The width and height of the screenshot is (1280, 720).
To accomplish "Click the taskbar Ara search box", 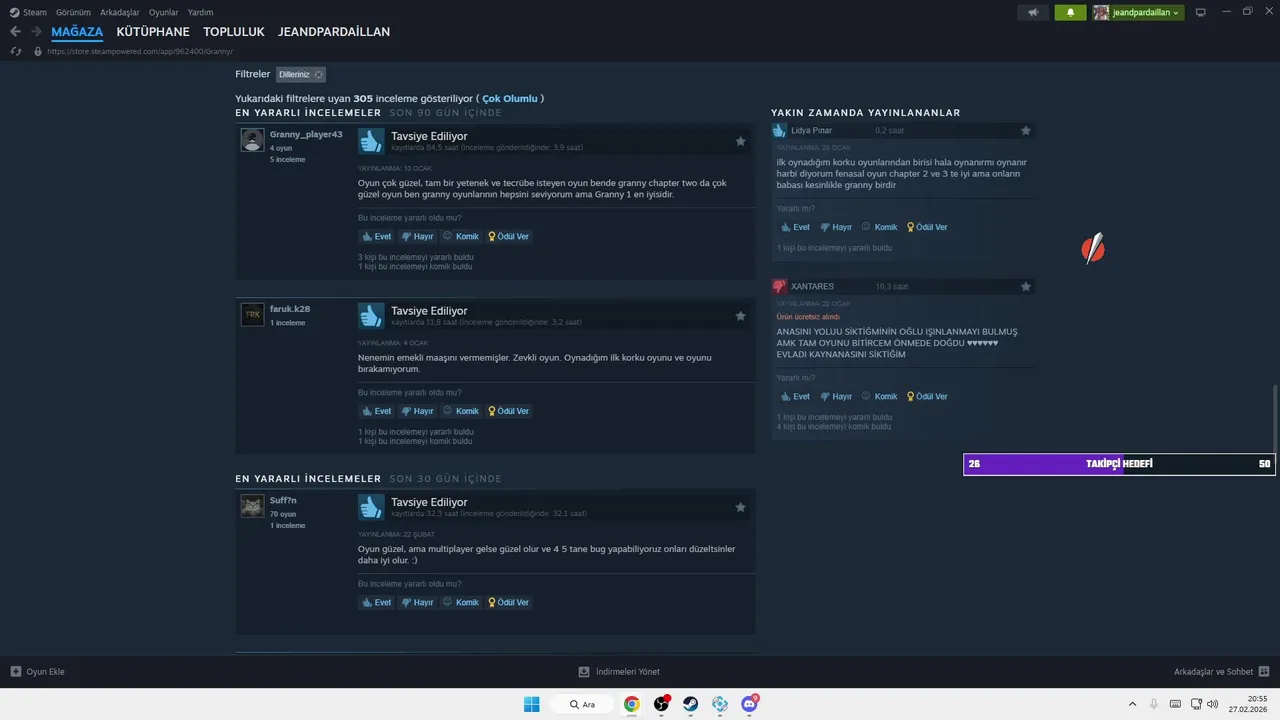I will [x=580, y=704].
